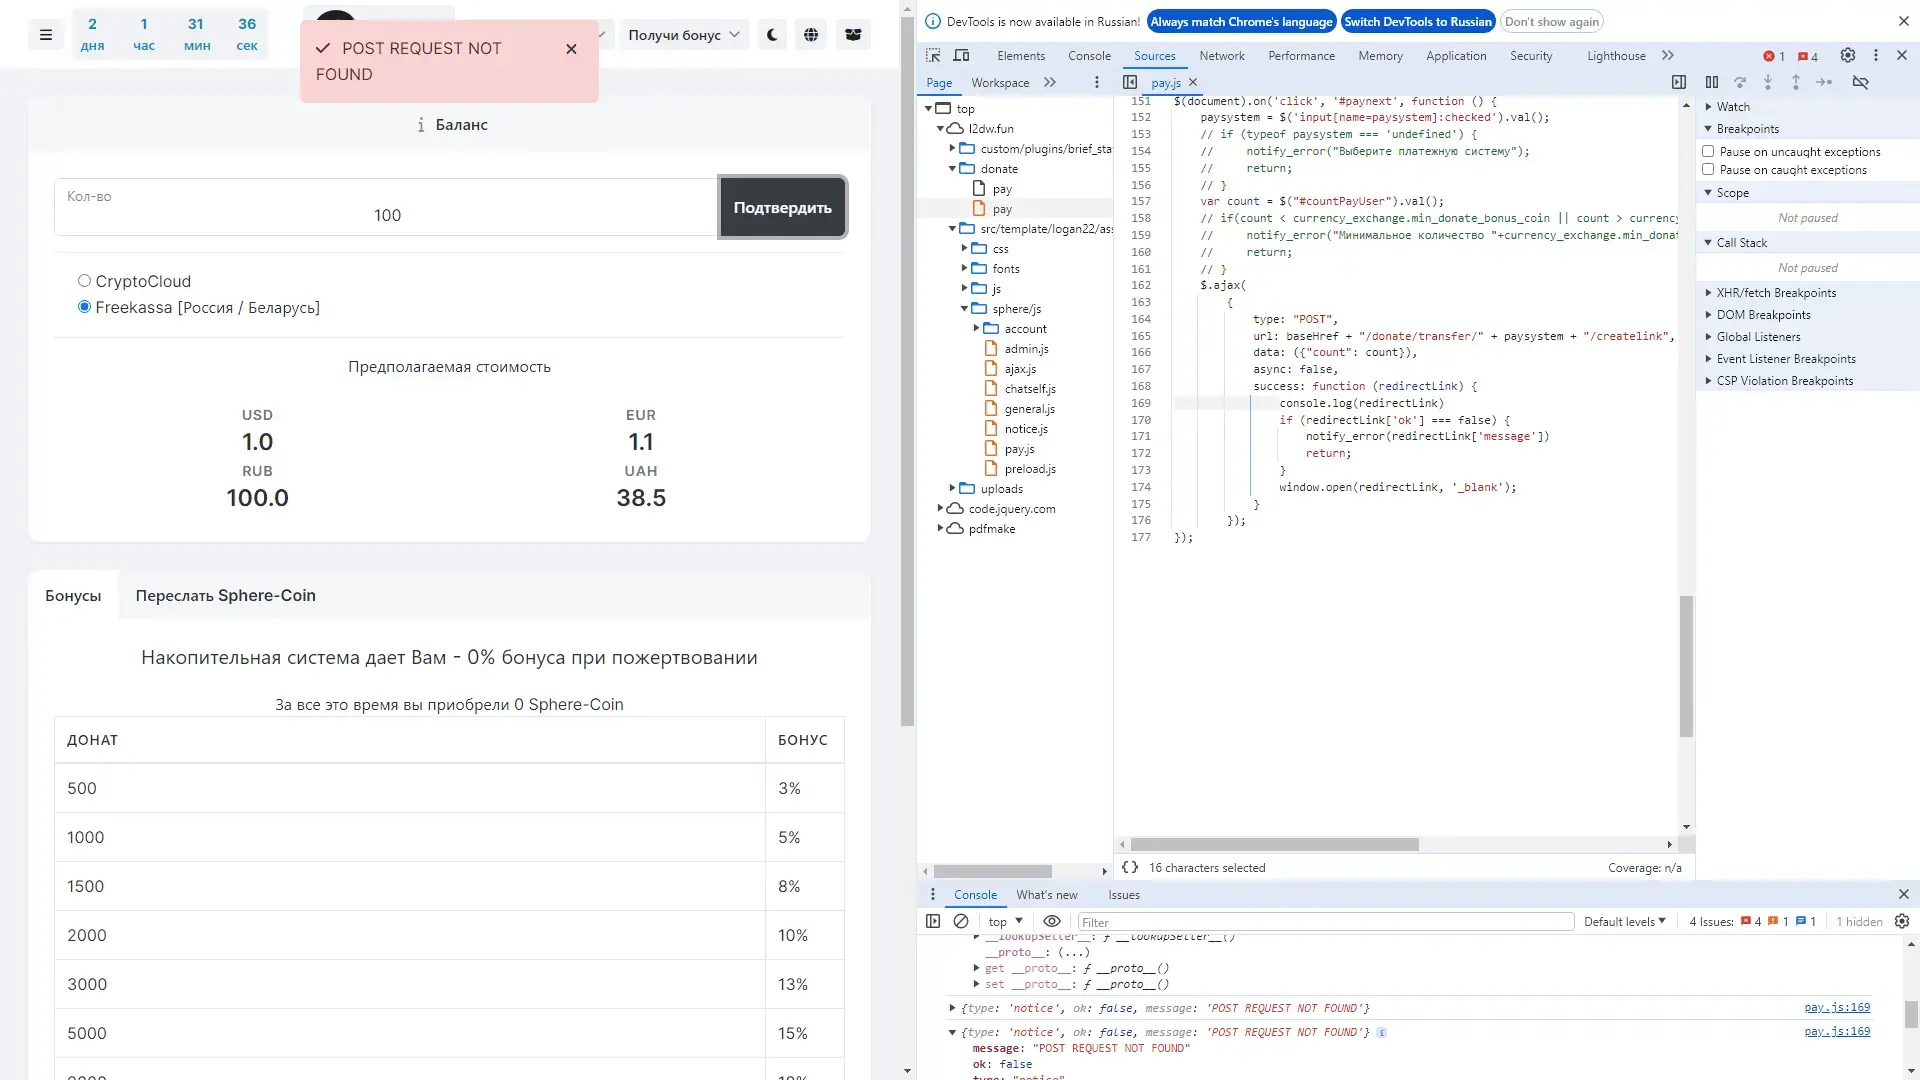The height and width of the screenshot is (1080, 1920).
Task: Open admin.js in the file tree
Action: (x=1026, y=349)
